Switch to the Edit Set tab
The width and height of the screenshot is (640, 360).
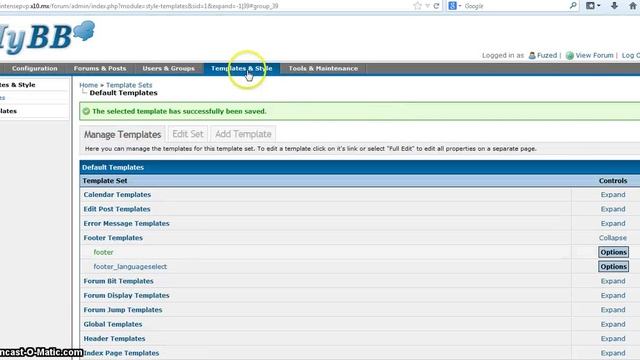coord(188,134)
